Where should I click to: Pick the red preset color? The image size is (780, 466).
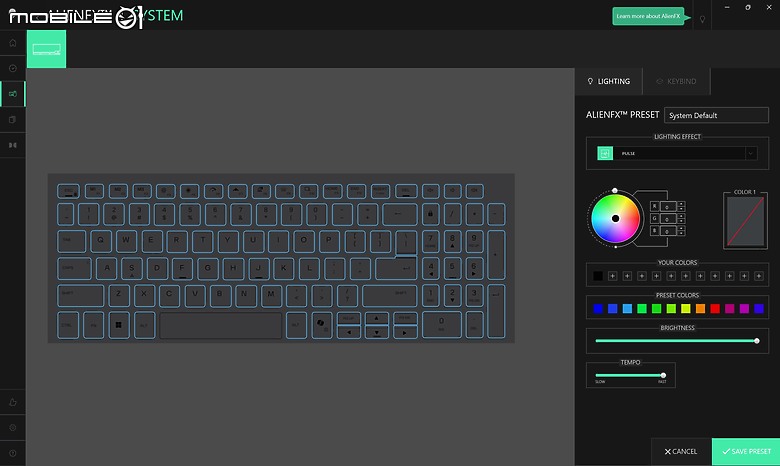point(715,309)
